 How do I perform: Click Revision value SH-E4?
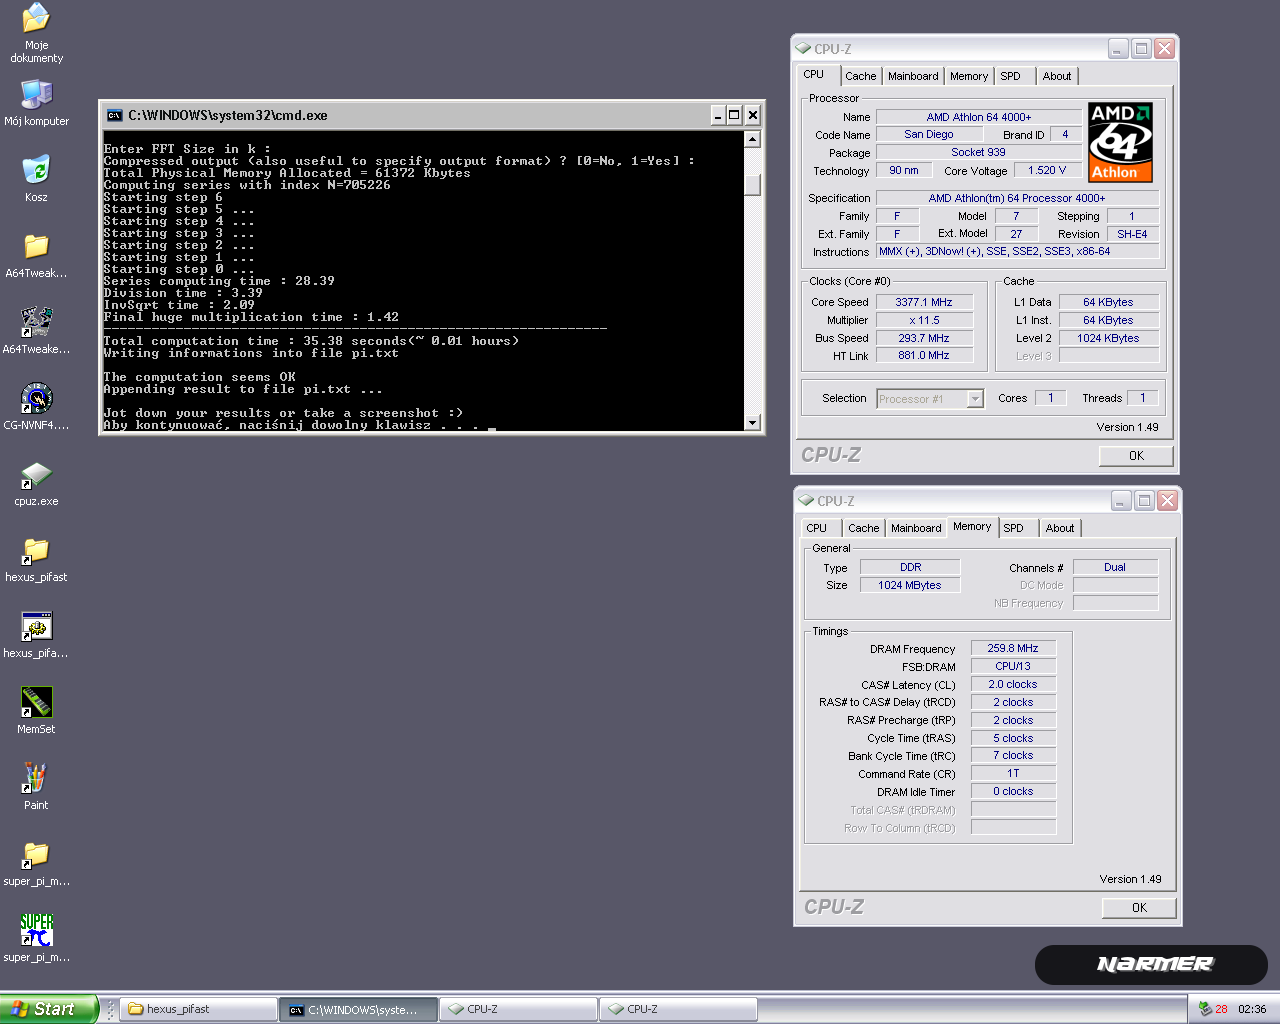[x=1132, y=234]
